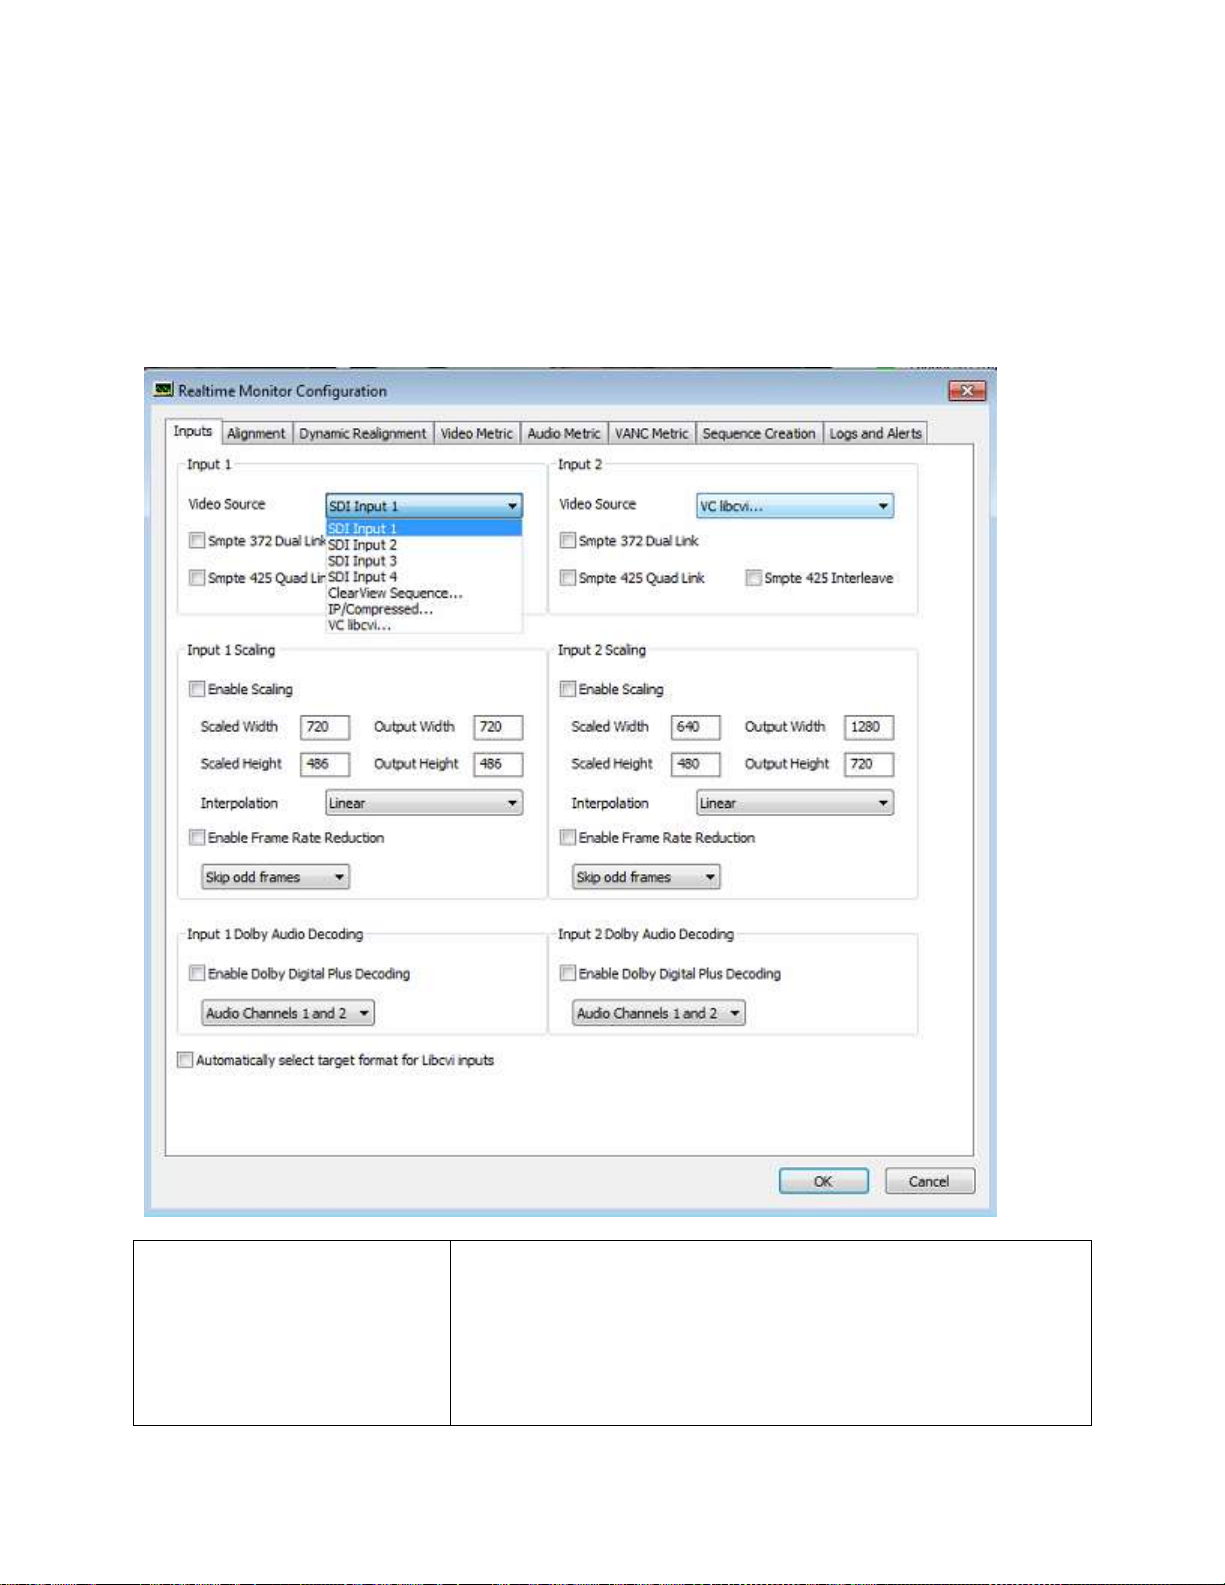Click Input 1 Scaled Height field
The height and width of the screenshot is (1585, 1225).
click(325, 764)
